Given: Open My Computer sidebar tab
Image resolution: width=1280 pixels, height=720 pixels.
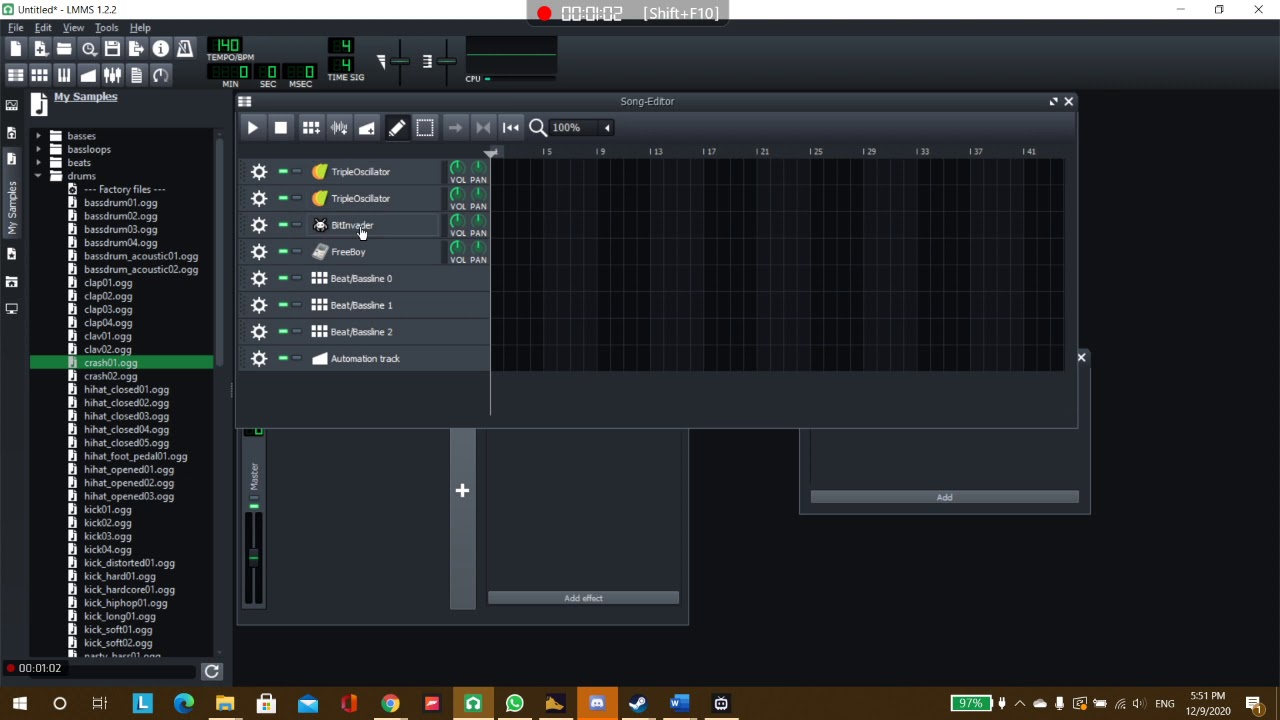Looking at the screenshot, I should point(11,309).
